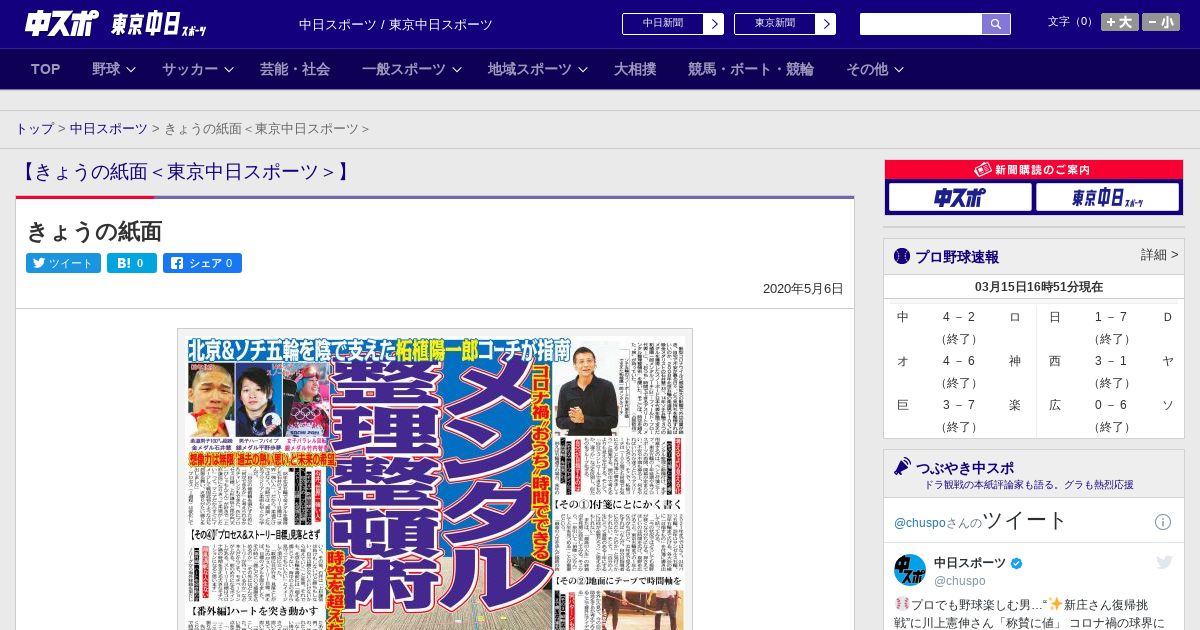Image resolution: width=1200 pixels, height=630 pixels.
Task: Go to TOP in navigation bar
Action: coord(46,69)
